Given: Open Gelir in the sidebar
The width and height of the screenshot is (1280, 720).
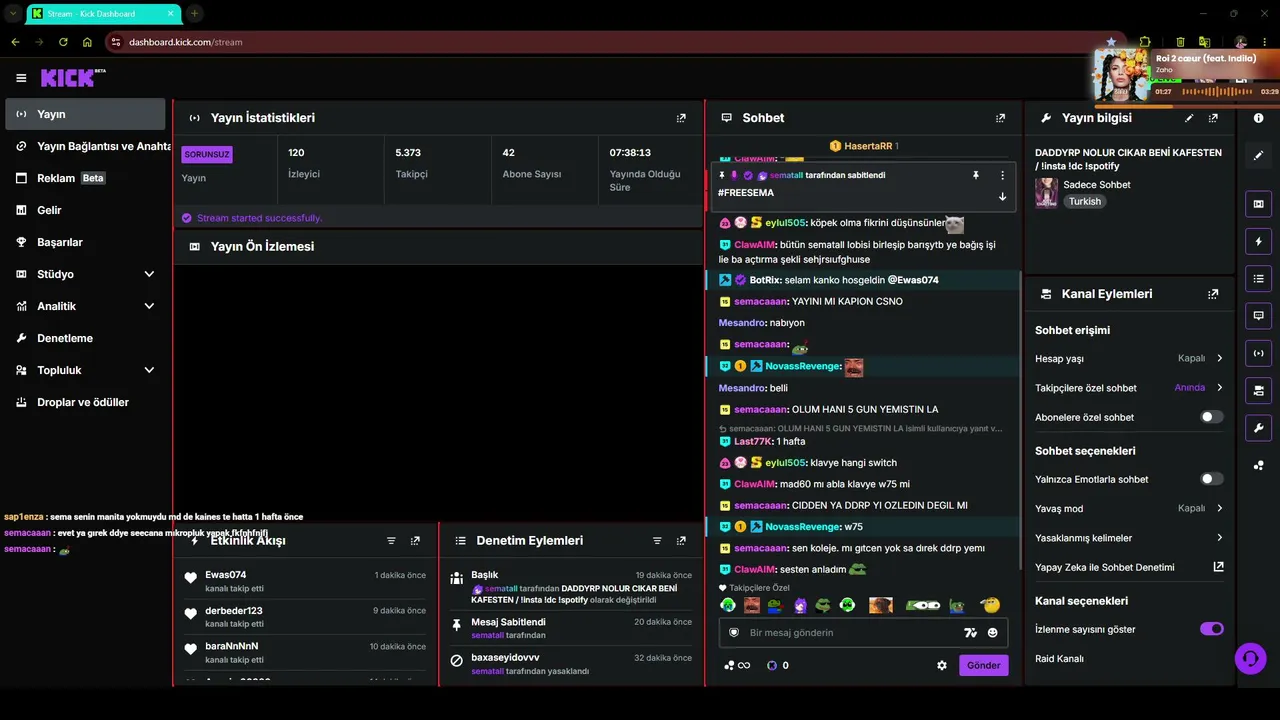Looking at the screenshot, I should (x=85, y=210).
